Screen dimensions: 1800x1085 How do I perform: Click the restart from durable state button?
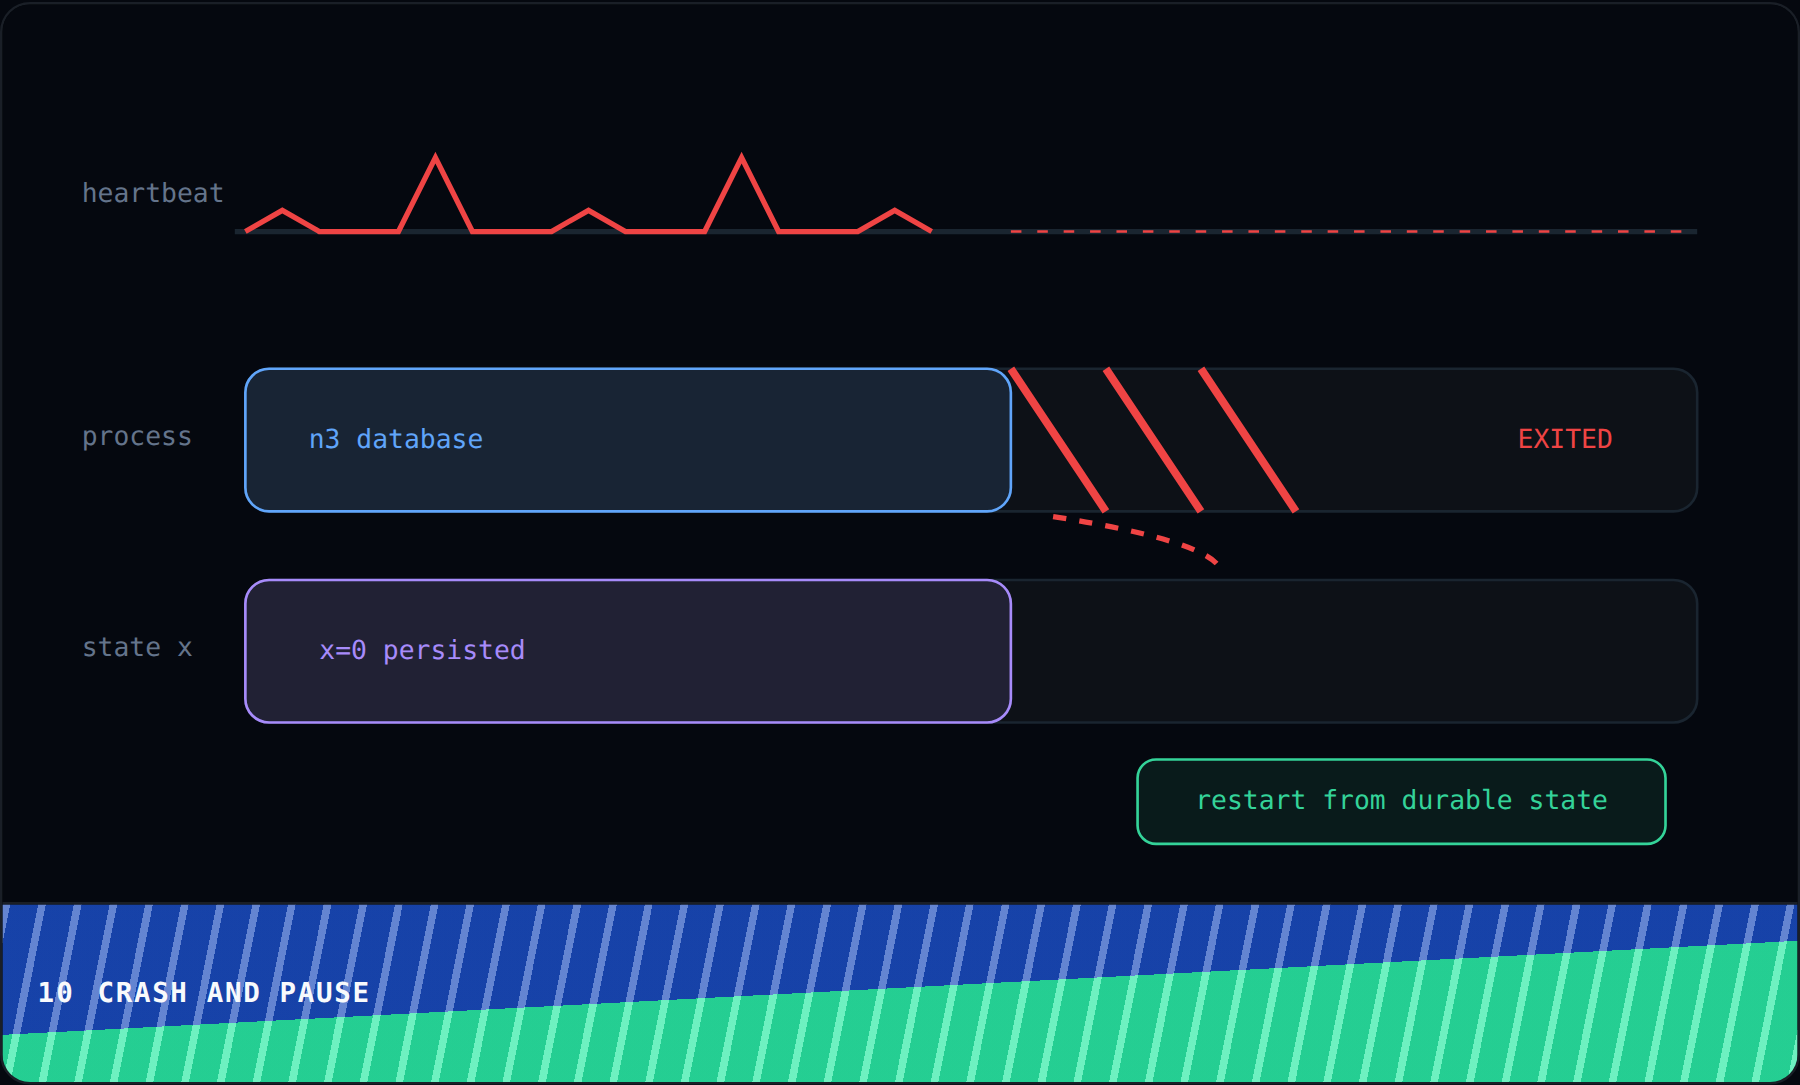point(1401,801)
